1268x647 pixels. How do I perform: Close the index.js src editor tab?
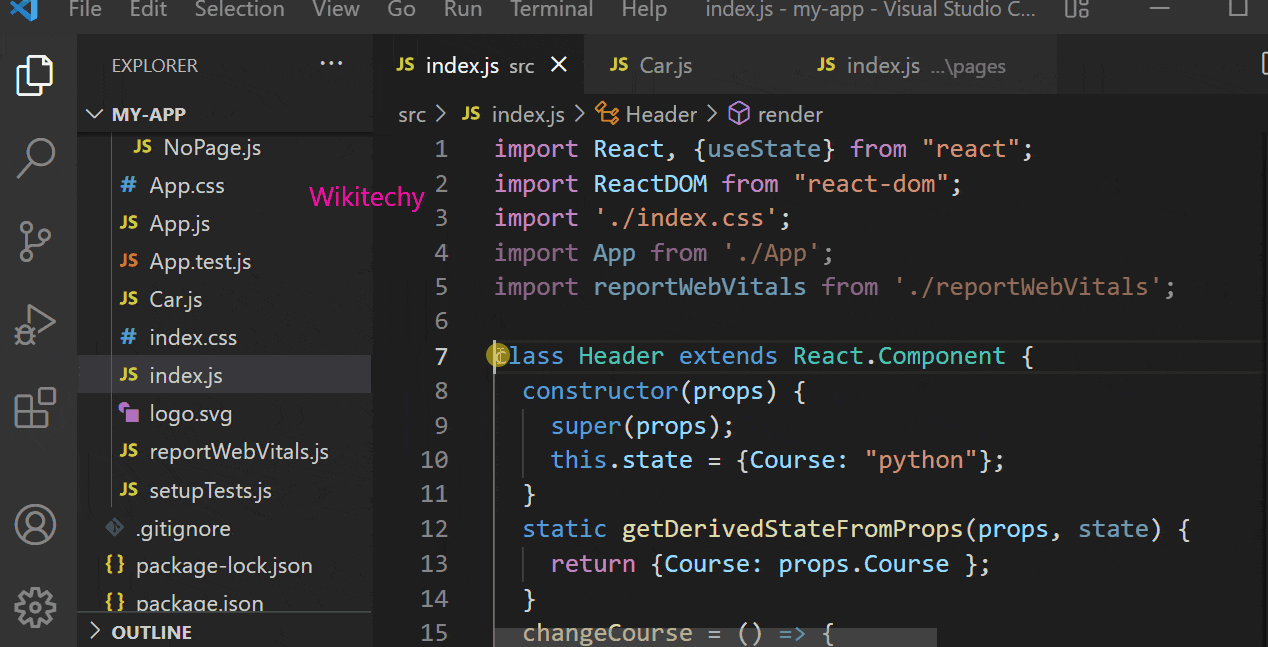[559, 65]
